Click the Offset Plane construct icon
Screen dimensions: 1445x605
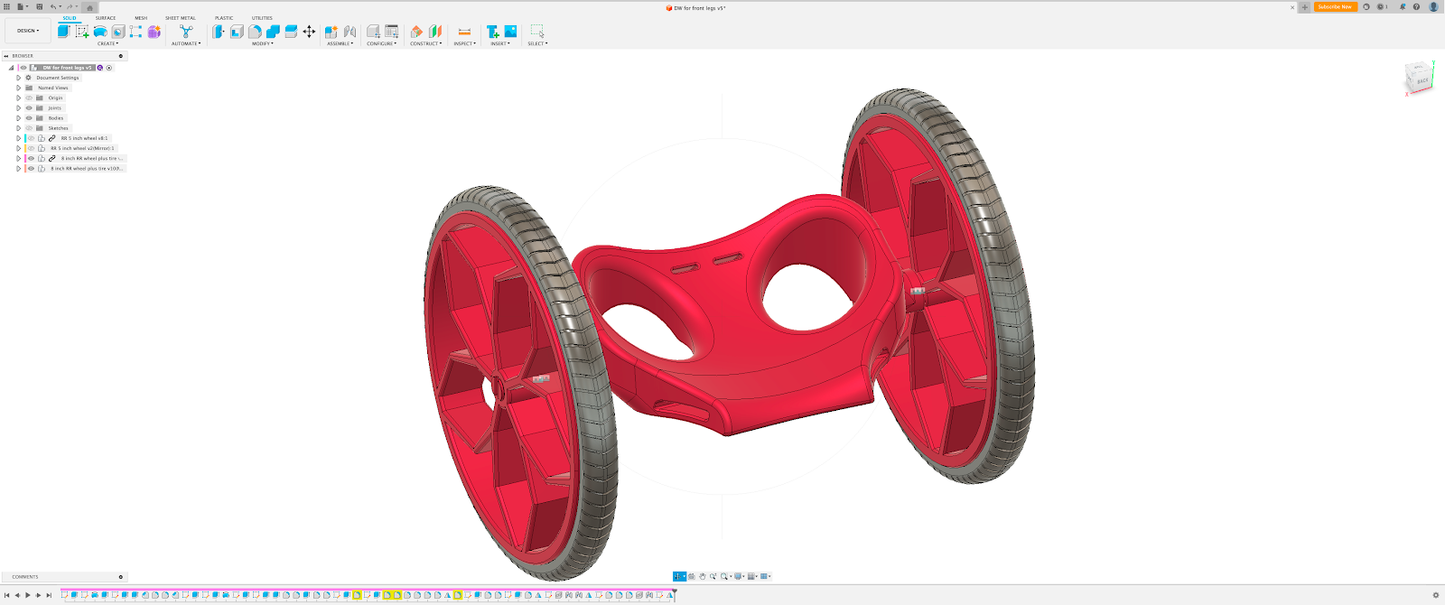(x=417, y=32)
